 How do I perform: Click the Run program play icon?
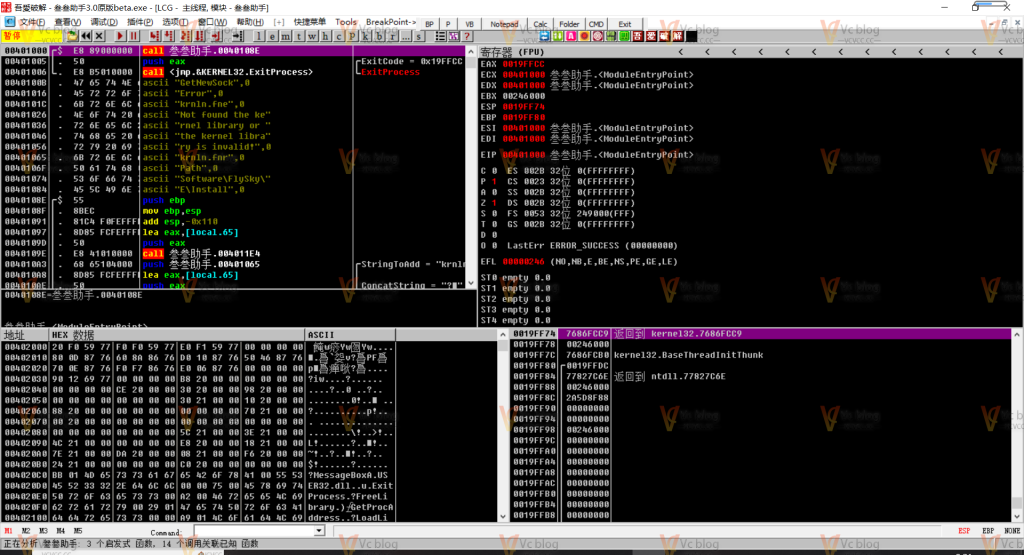pos(120,36)
